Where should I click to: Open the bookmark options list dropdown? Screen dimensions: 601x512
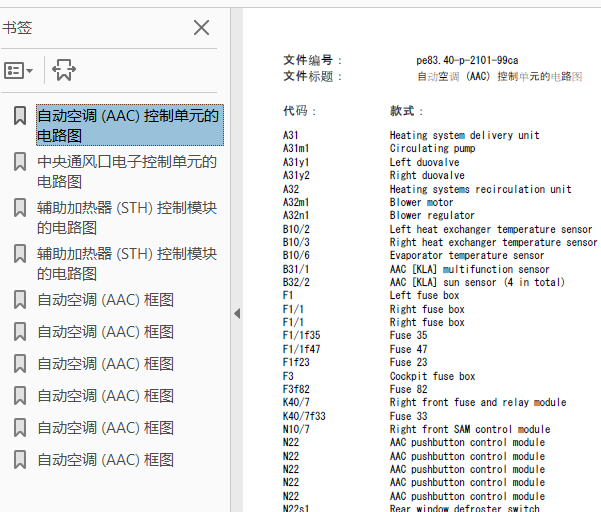[18, 71]
